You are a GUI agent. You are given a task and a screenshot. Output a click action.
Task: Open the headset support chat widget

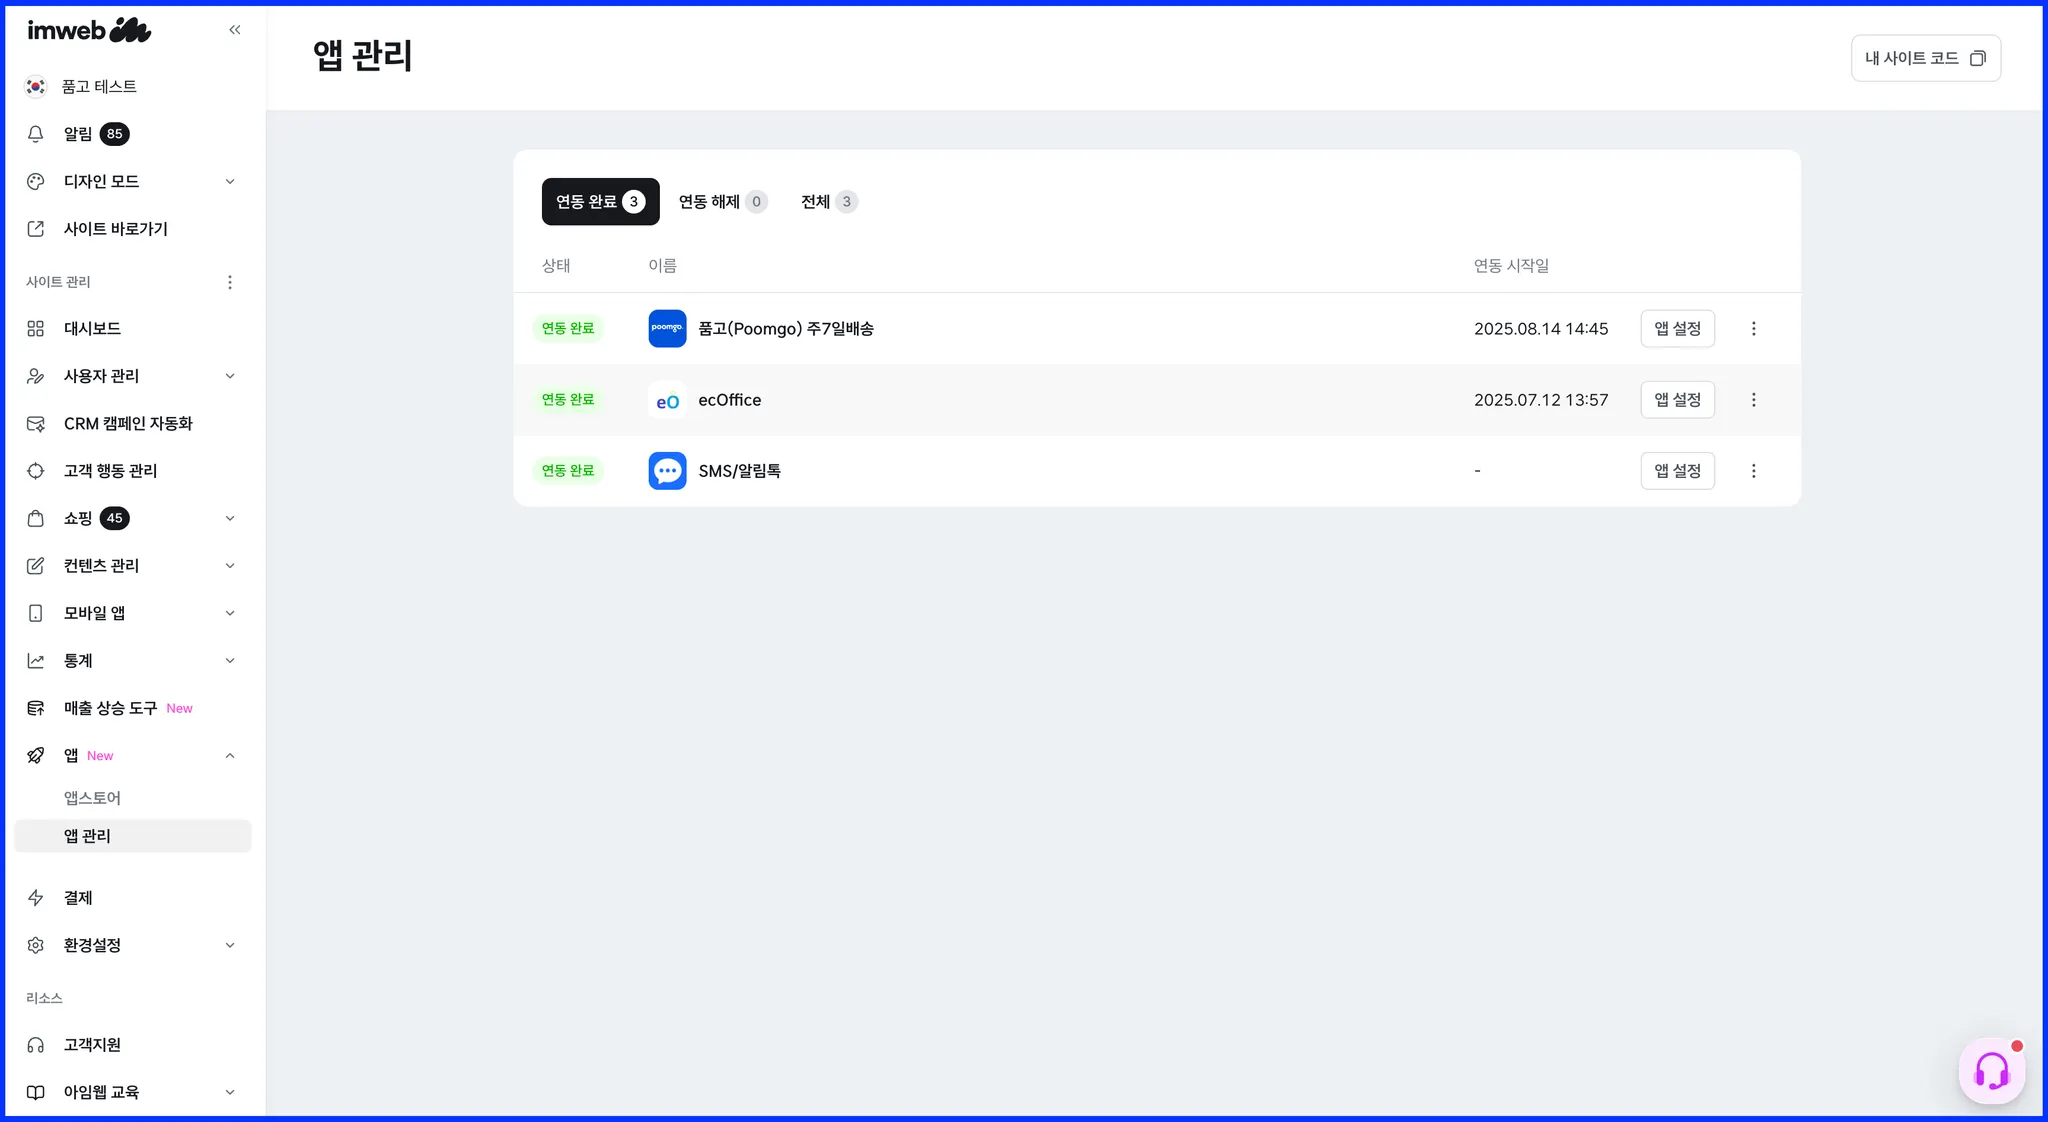point(1991,1071)
